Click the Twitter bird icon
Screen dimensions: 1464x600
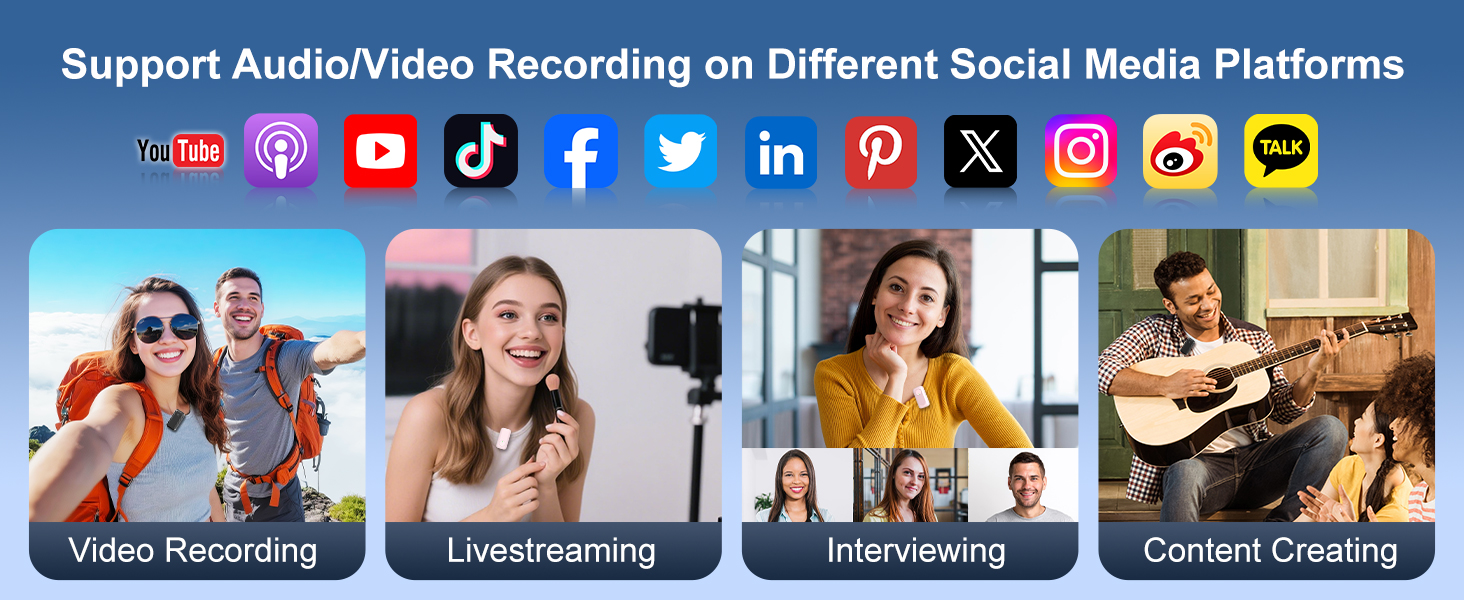[x=680, y=151]
